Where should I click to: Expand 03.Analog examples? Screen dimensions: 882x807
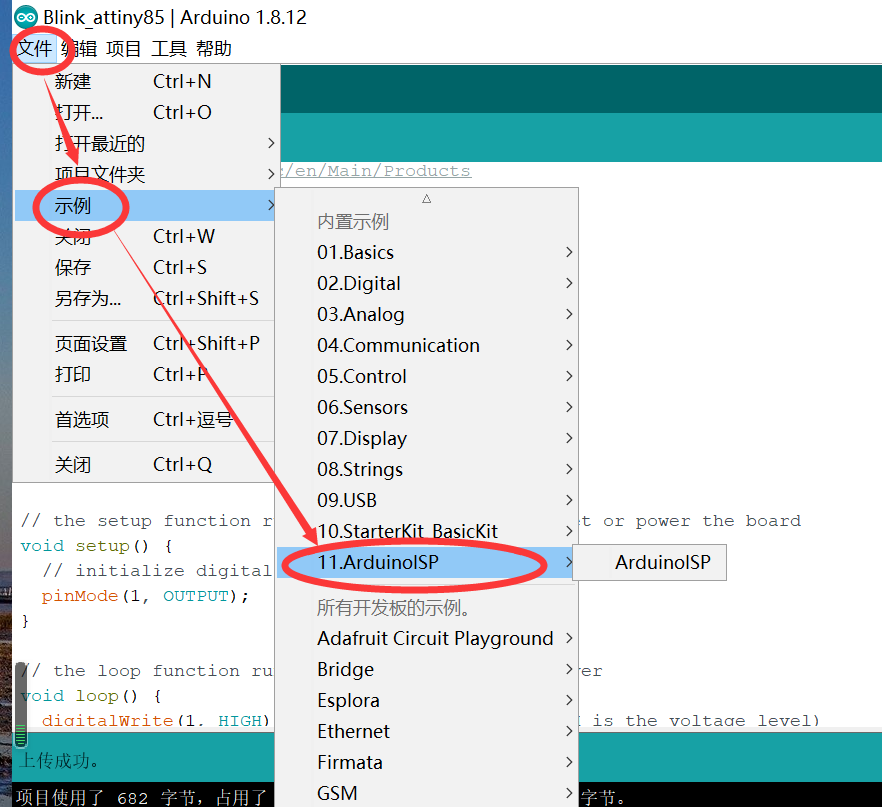coord(428,314)
